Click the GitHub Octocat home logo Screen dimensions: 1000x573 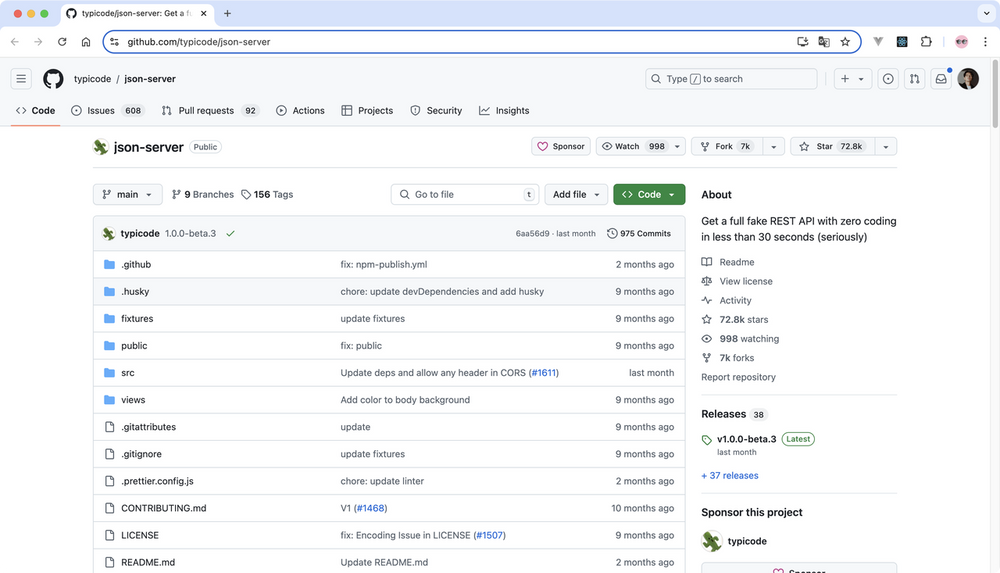(x=53, y=79)
